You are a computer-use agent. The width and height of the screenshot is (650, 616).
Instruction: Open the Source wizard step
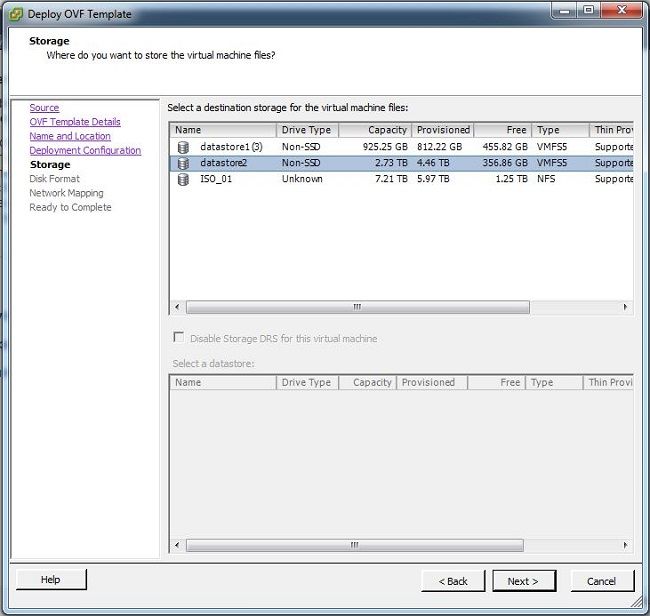tap(44, 108)
